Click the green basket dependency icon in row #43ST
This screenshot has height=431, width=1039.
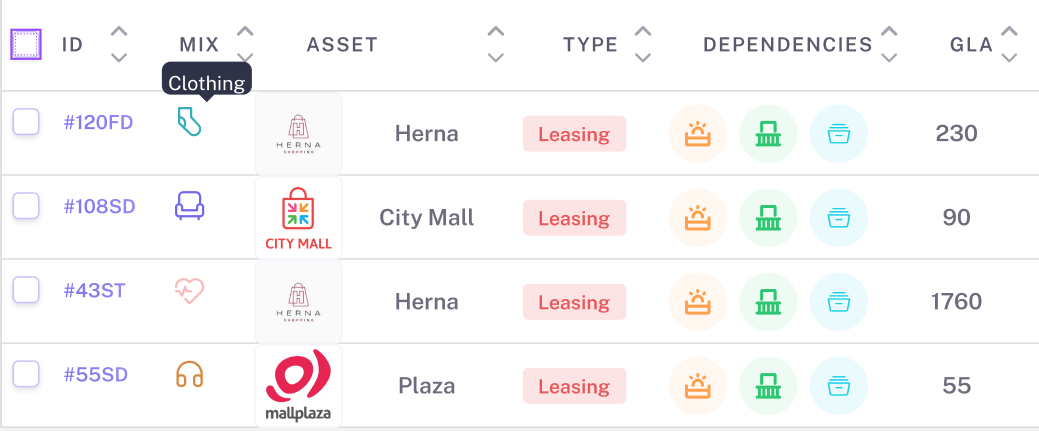(768, 302)
